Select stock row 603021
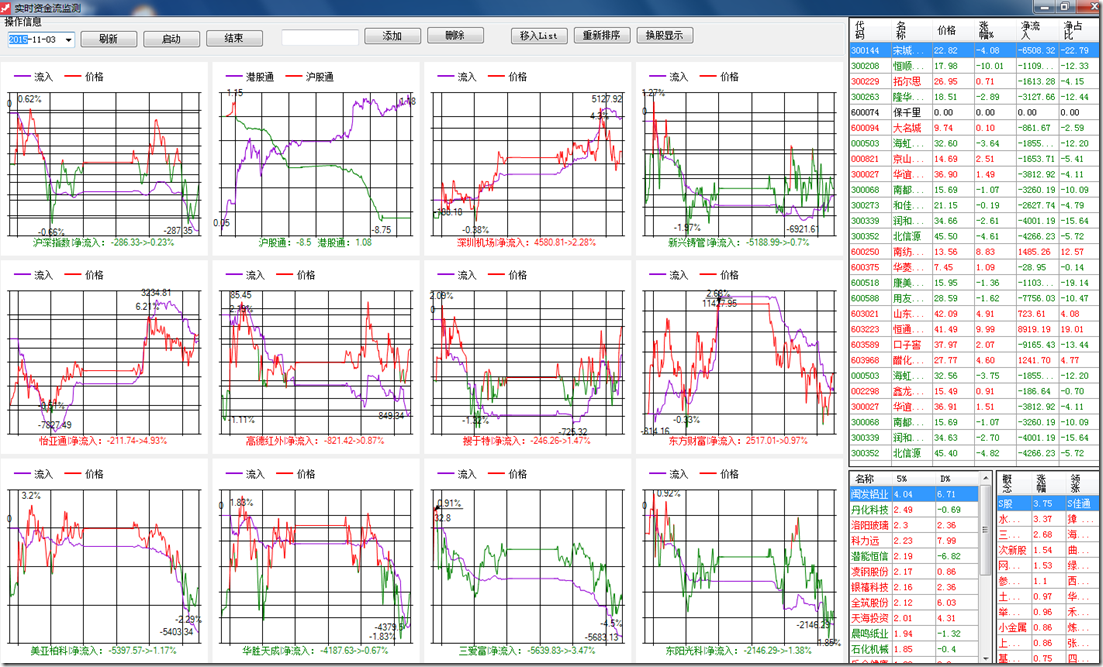1103x667 pixels. click(x=974, y=314)
